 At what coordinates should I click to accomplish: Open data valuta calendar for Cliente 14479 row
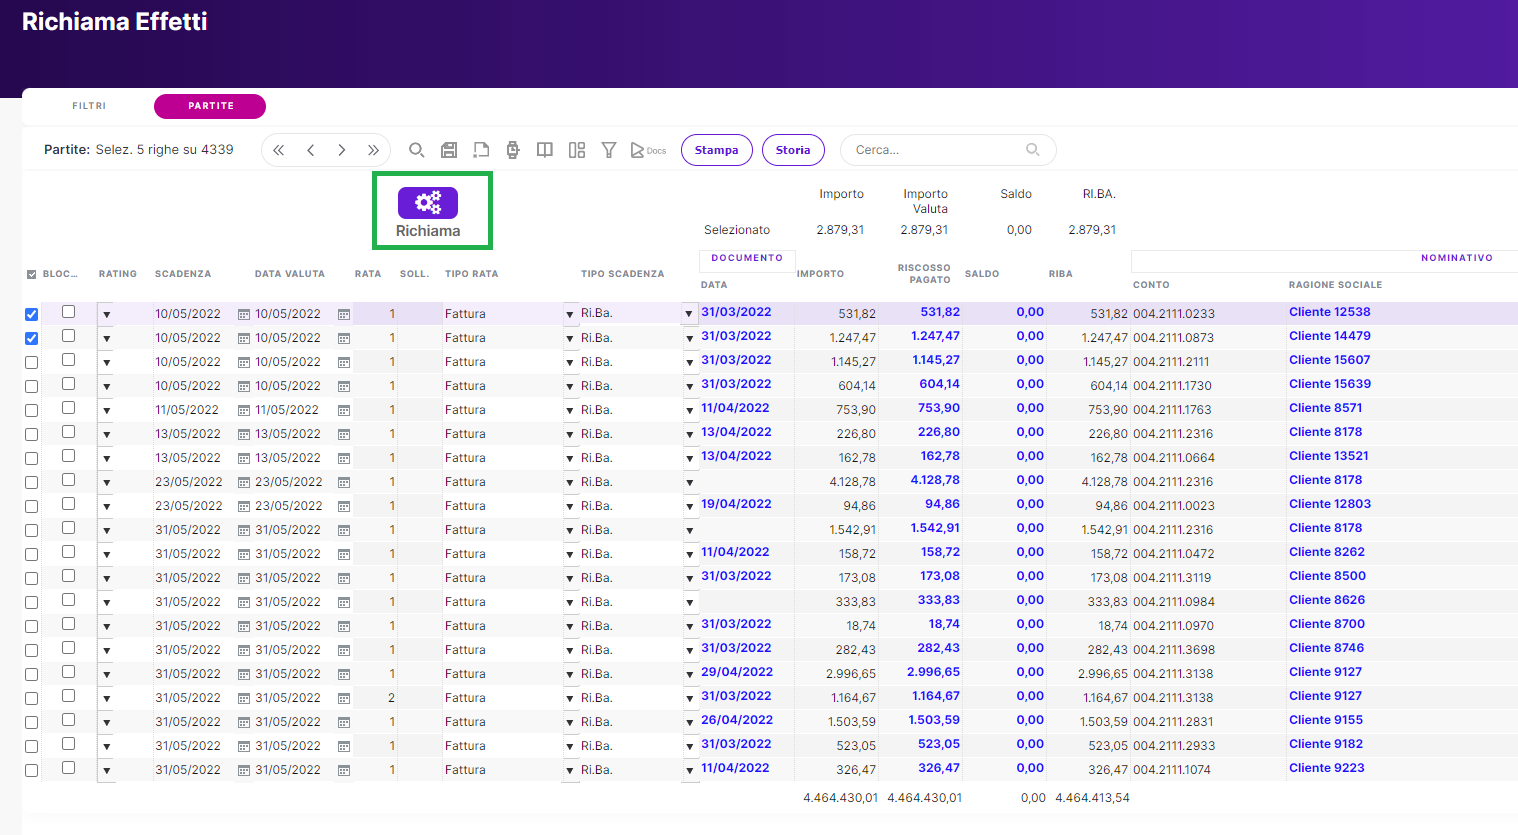pos(344,338)
